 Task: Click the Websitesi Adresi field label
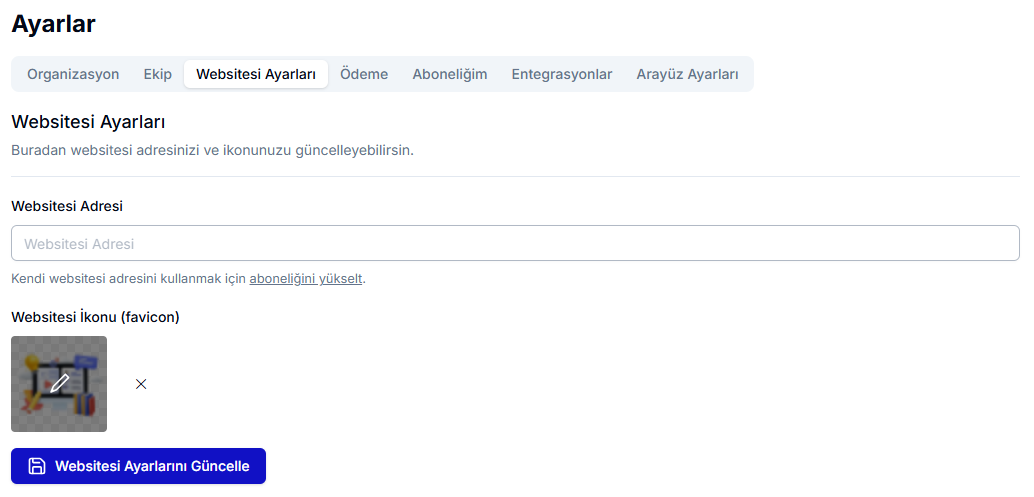pos(67,206)
